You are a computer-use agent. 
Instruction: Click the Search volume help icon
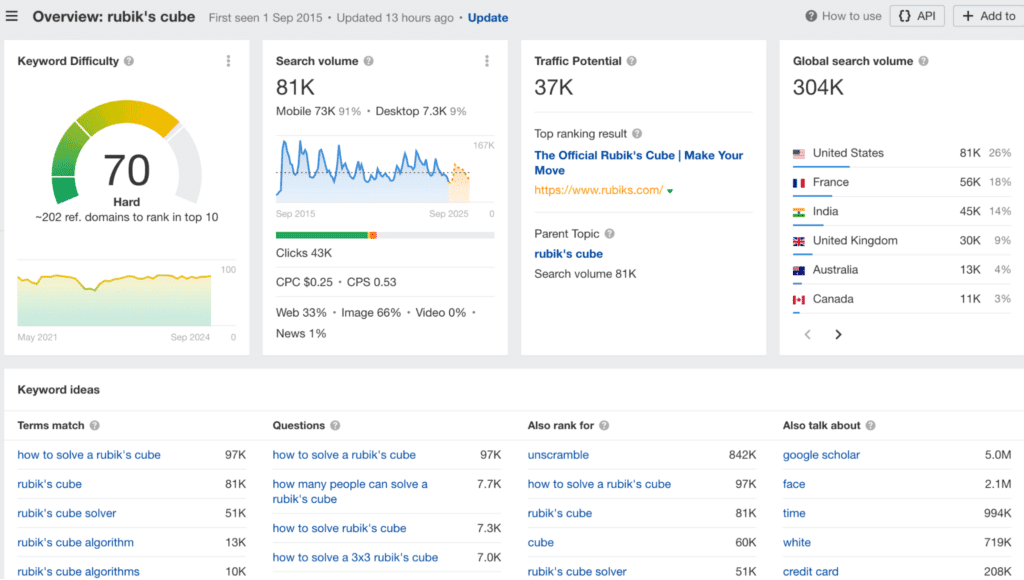(x=368, y=61)
